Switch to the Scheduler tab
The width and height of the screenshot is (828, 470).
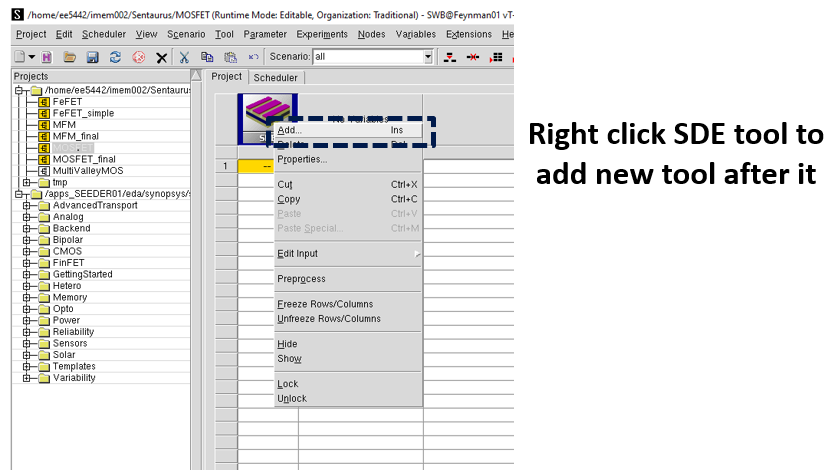275,77
